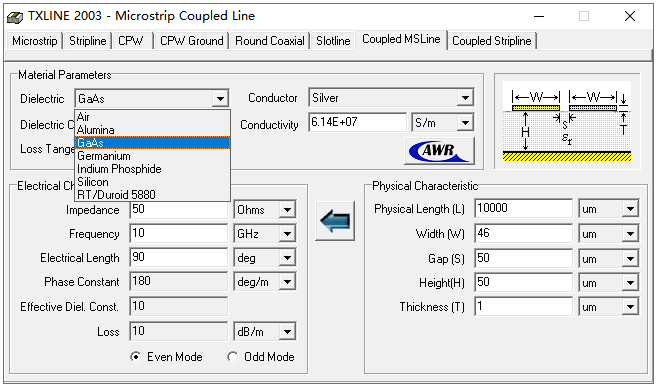Switch to the Coupled Stripline tab

coord(491,41)
